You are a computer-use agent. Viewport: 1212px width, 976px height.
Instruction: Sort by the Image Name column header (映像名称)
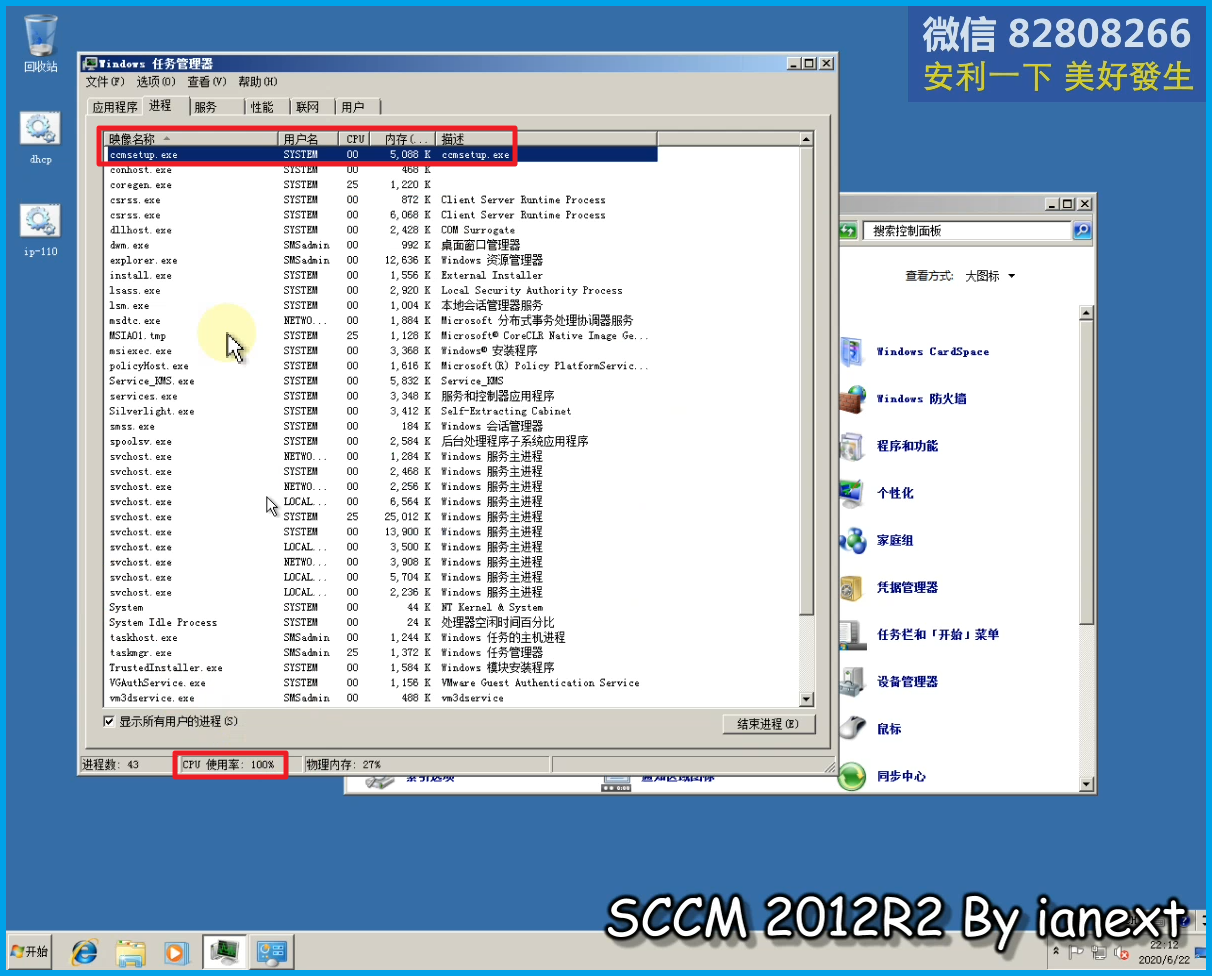pos(190,139)
